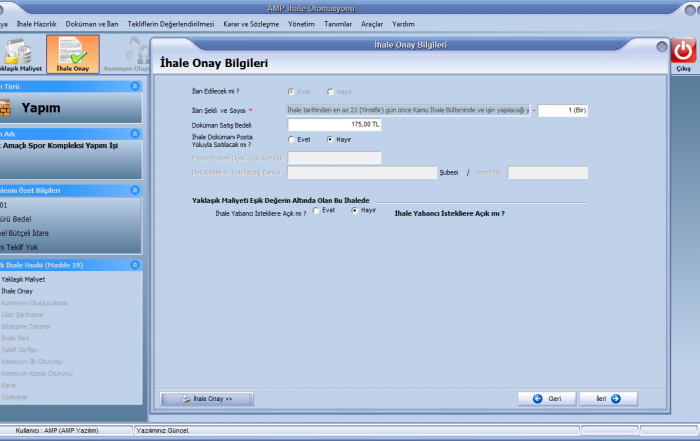Select Evet for posta yoluyla satılacak
700x441 pixels.
click(x=291, y=140)
